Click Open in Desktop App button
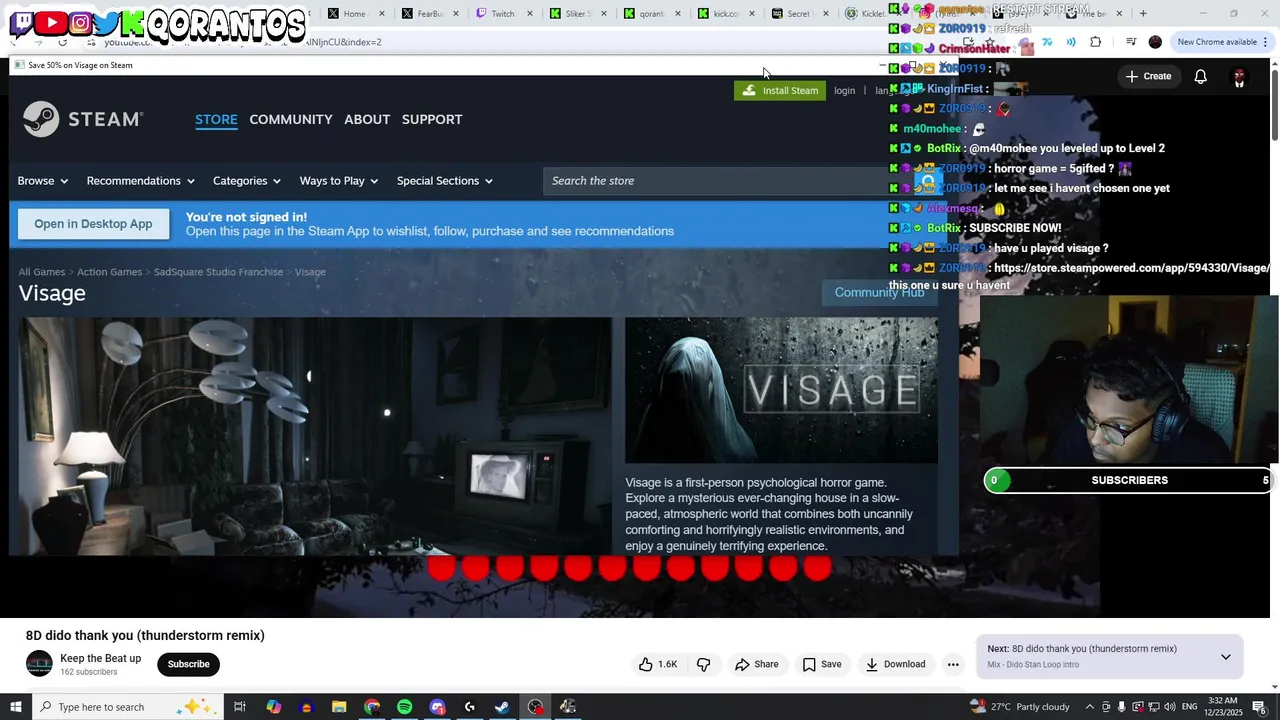 point(93,224)
